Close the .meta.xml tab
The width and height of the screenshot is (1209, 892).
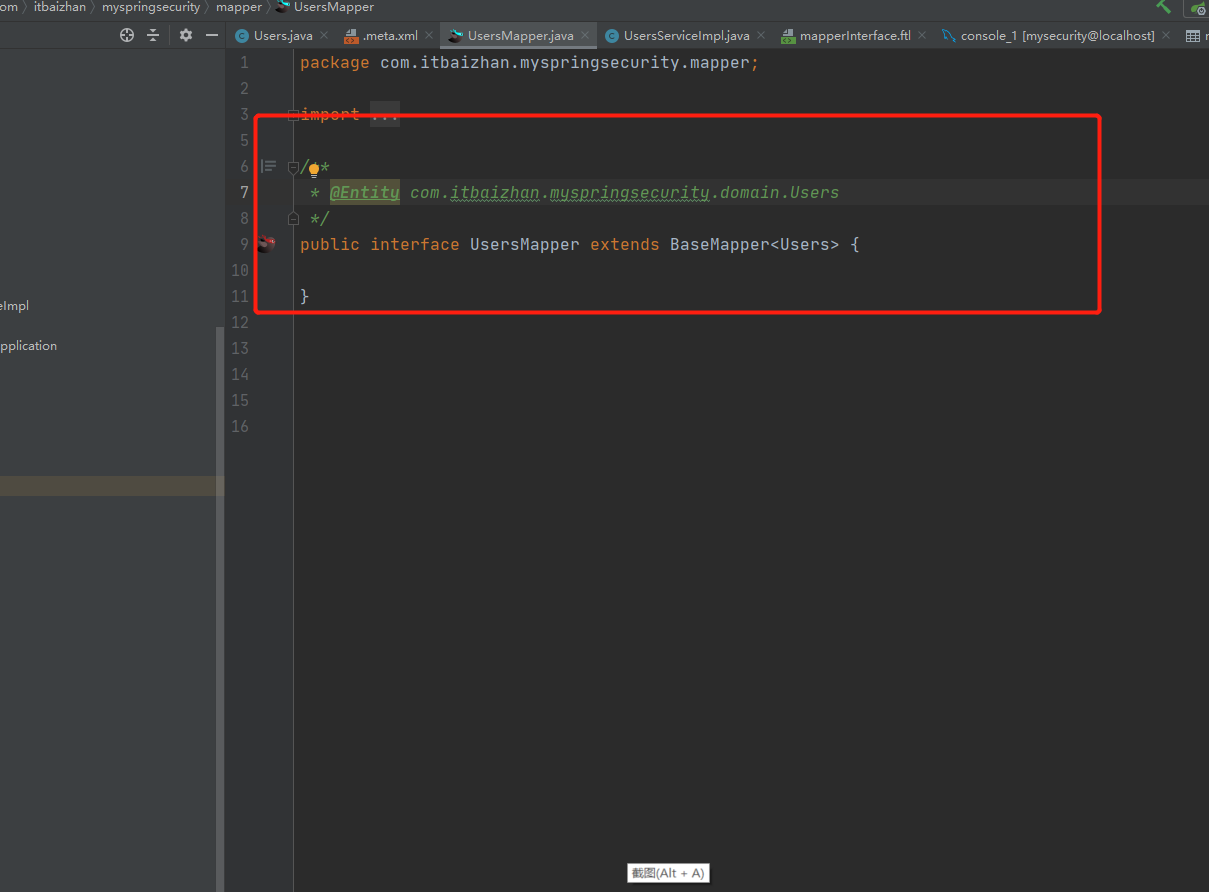tap(430, 35)
